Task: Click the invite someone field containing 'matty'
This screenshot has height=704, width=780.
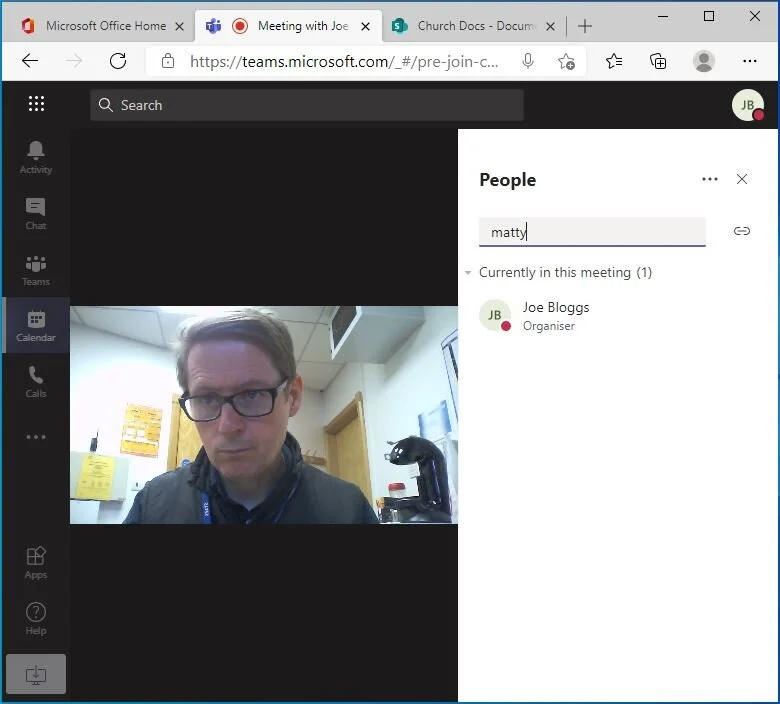Action: coord(592,232)
